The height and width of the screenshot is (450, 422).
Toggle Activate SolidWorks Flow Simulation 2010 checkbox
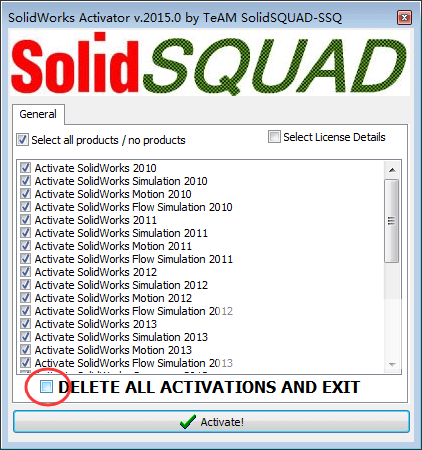pyautogui.click(x=25, y=207)
